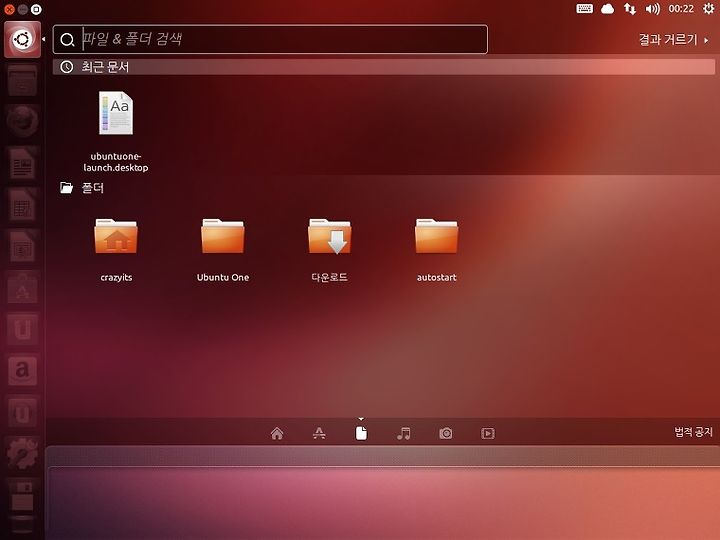
Task: Open Ubuntu Software Center in launcher
Action: (22, 287)
